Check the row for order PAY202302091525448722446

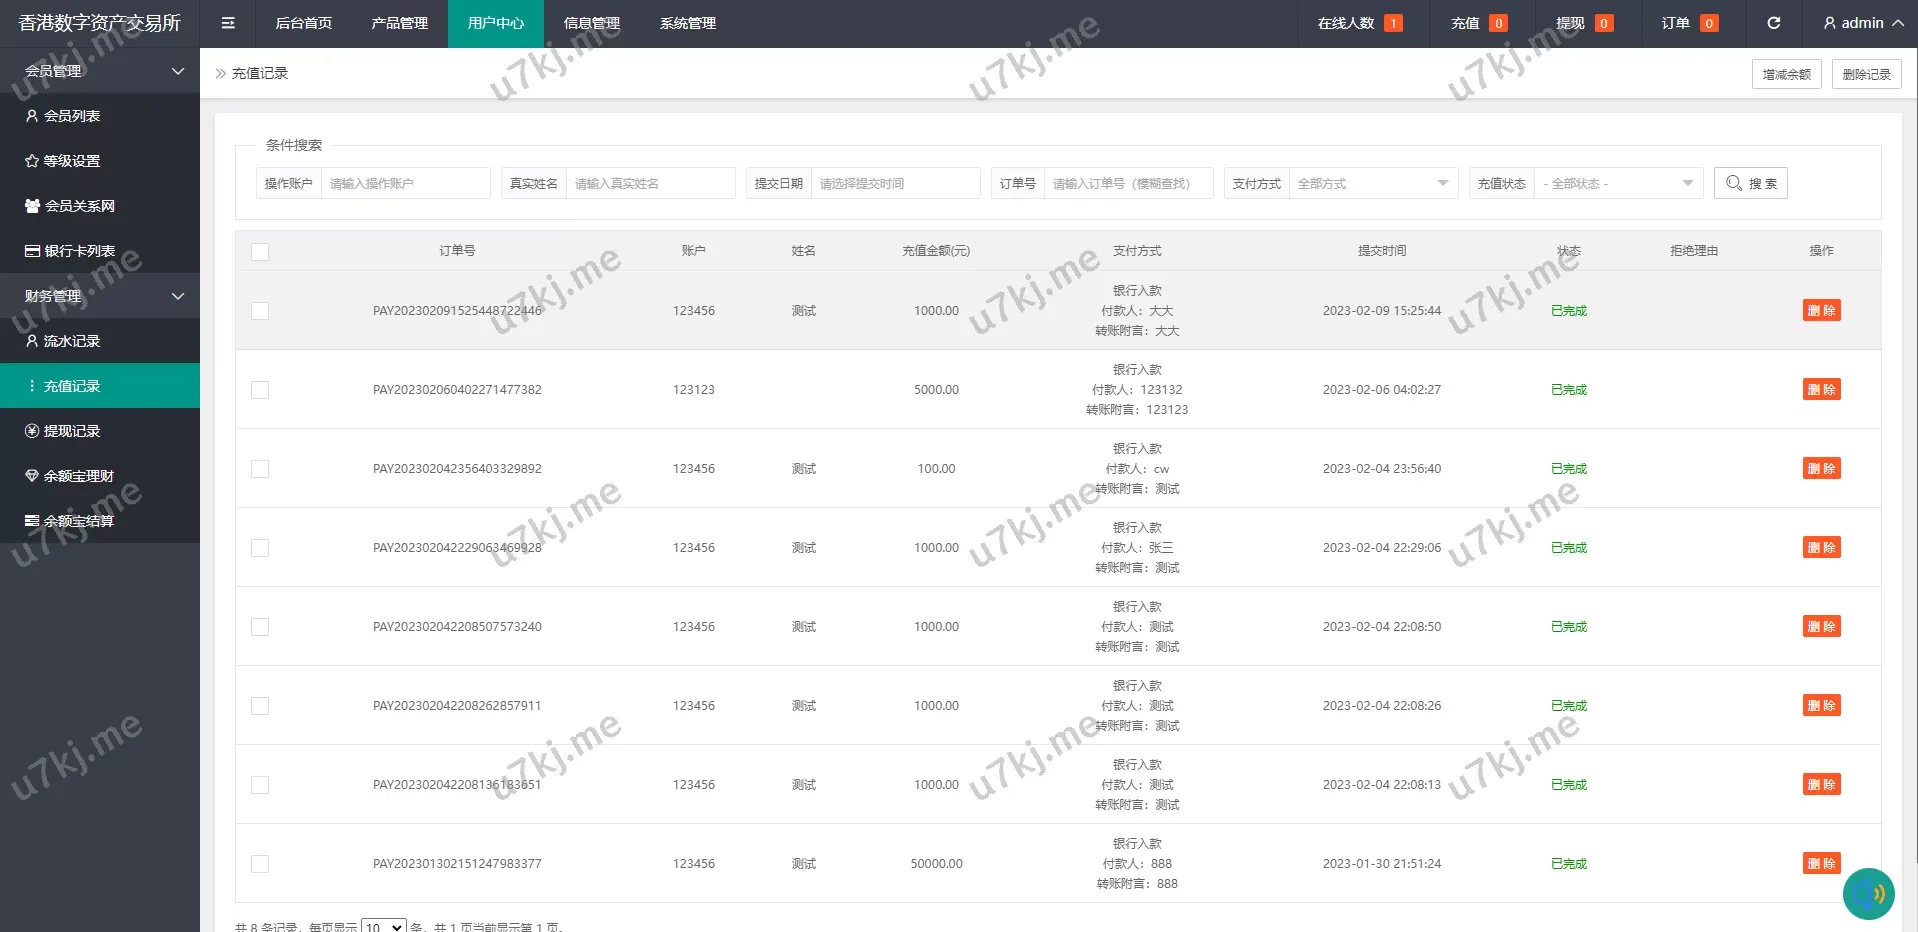(260, 311)
